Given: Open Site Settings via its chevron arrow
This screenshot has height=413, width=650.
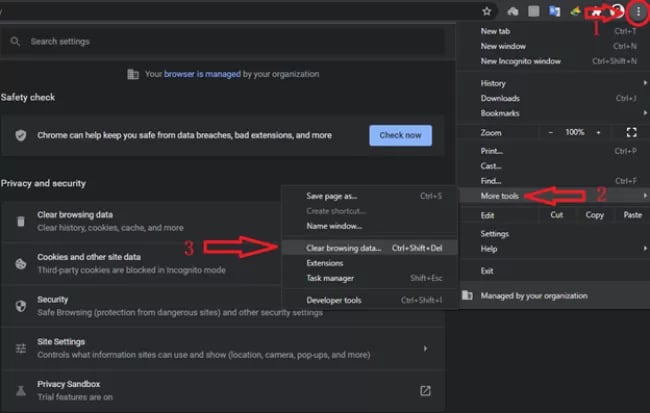Looking at the screenshot, I should 425,348.
